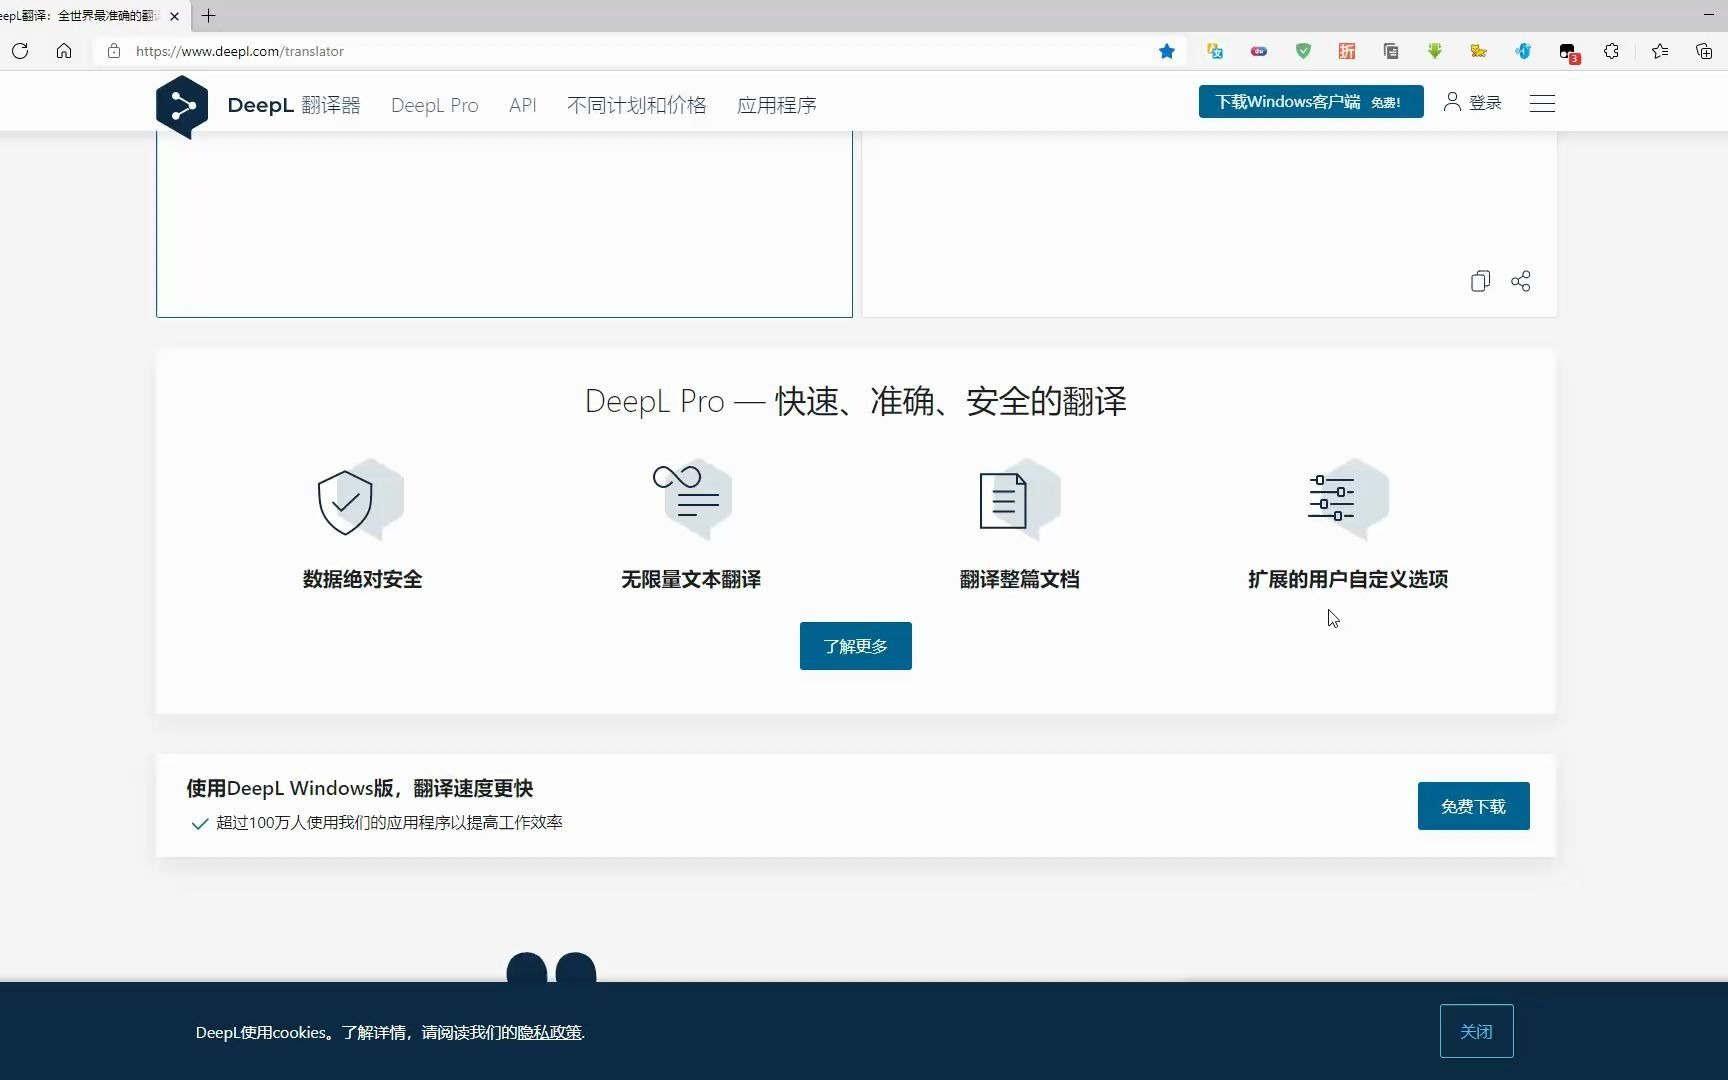
Task: Click the browser address bar URL
Action: tap(240, 51)
